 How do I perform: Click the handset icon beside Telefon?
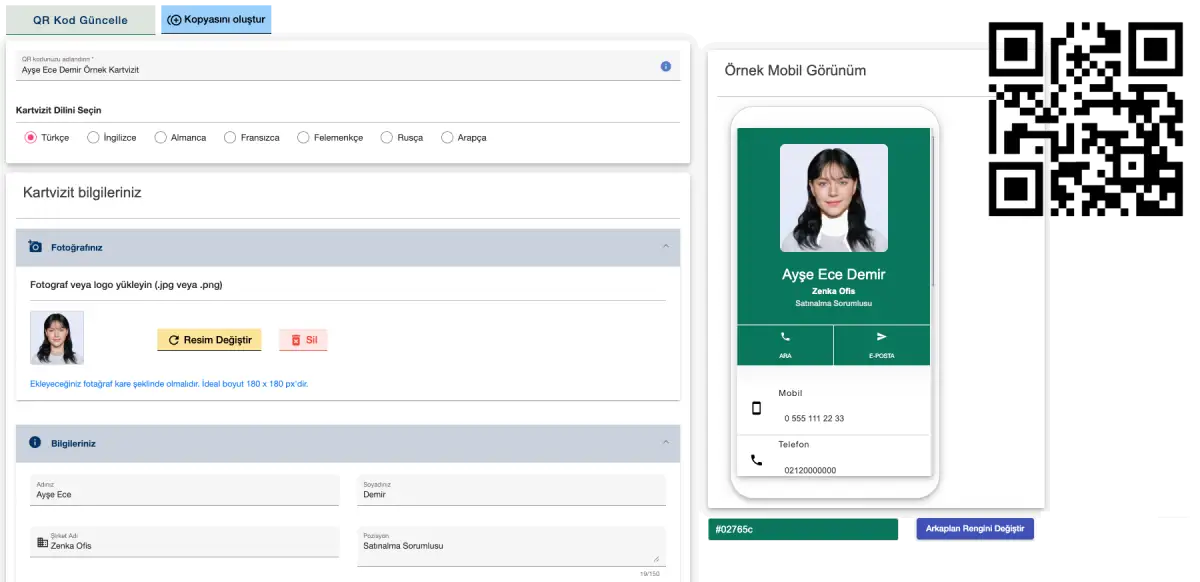pos(756,461)
